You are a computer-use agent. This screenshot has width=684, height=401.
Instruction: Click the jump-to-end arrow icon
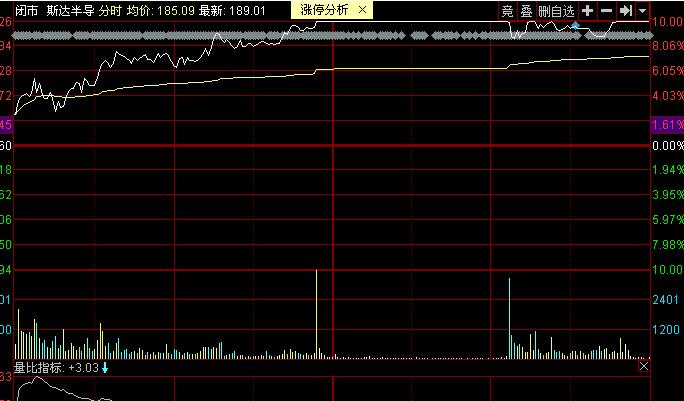[626, 11]
